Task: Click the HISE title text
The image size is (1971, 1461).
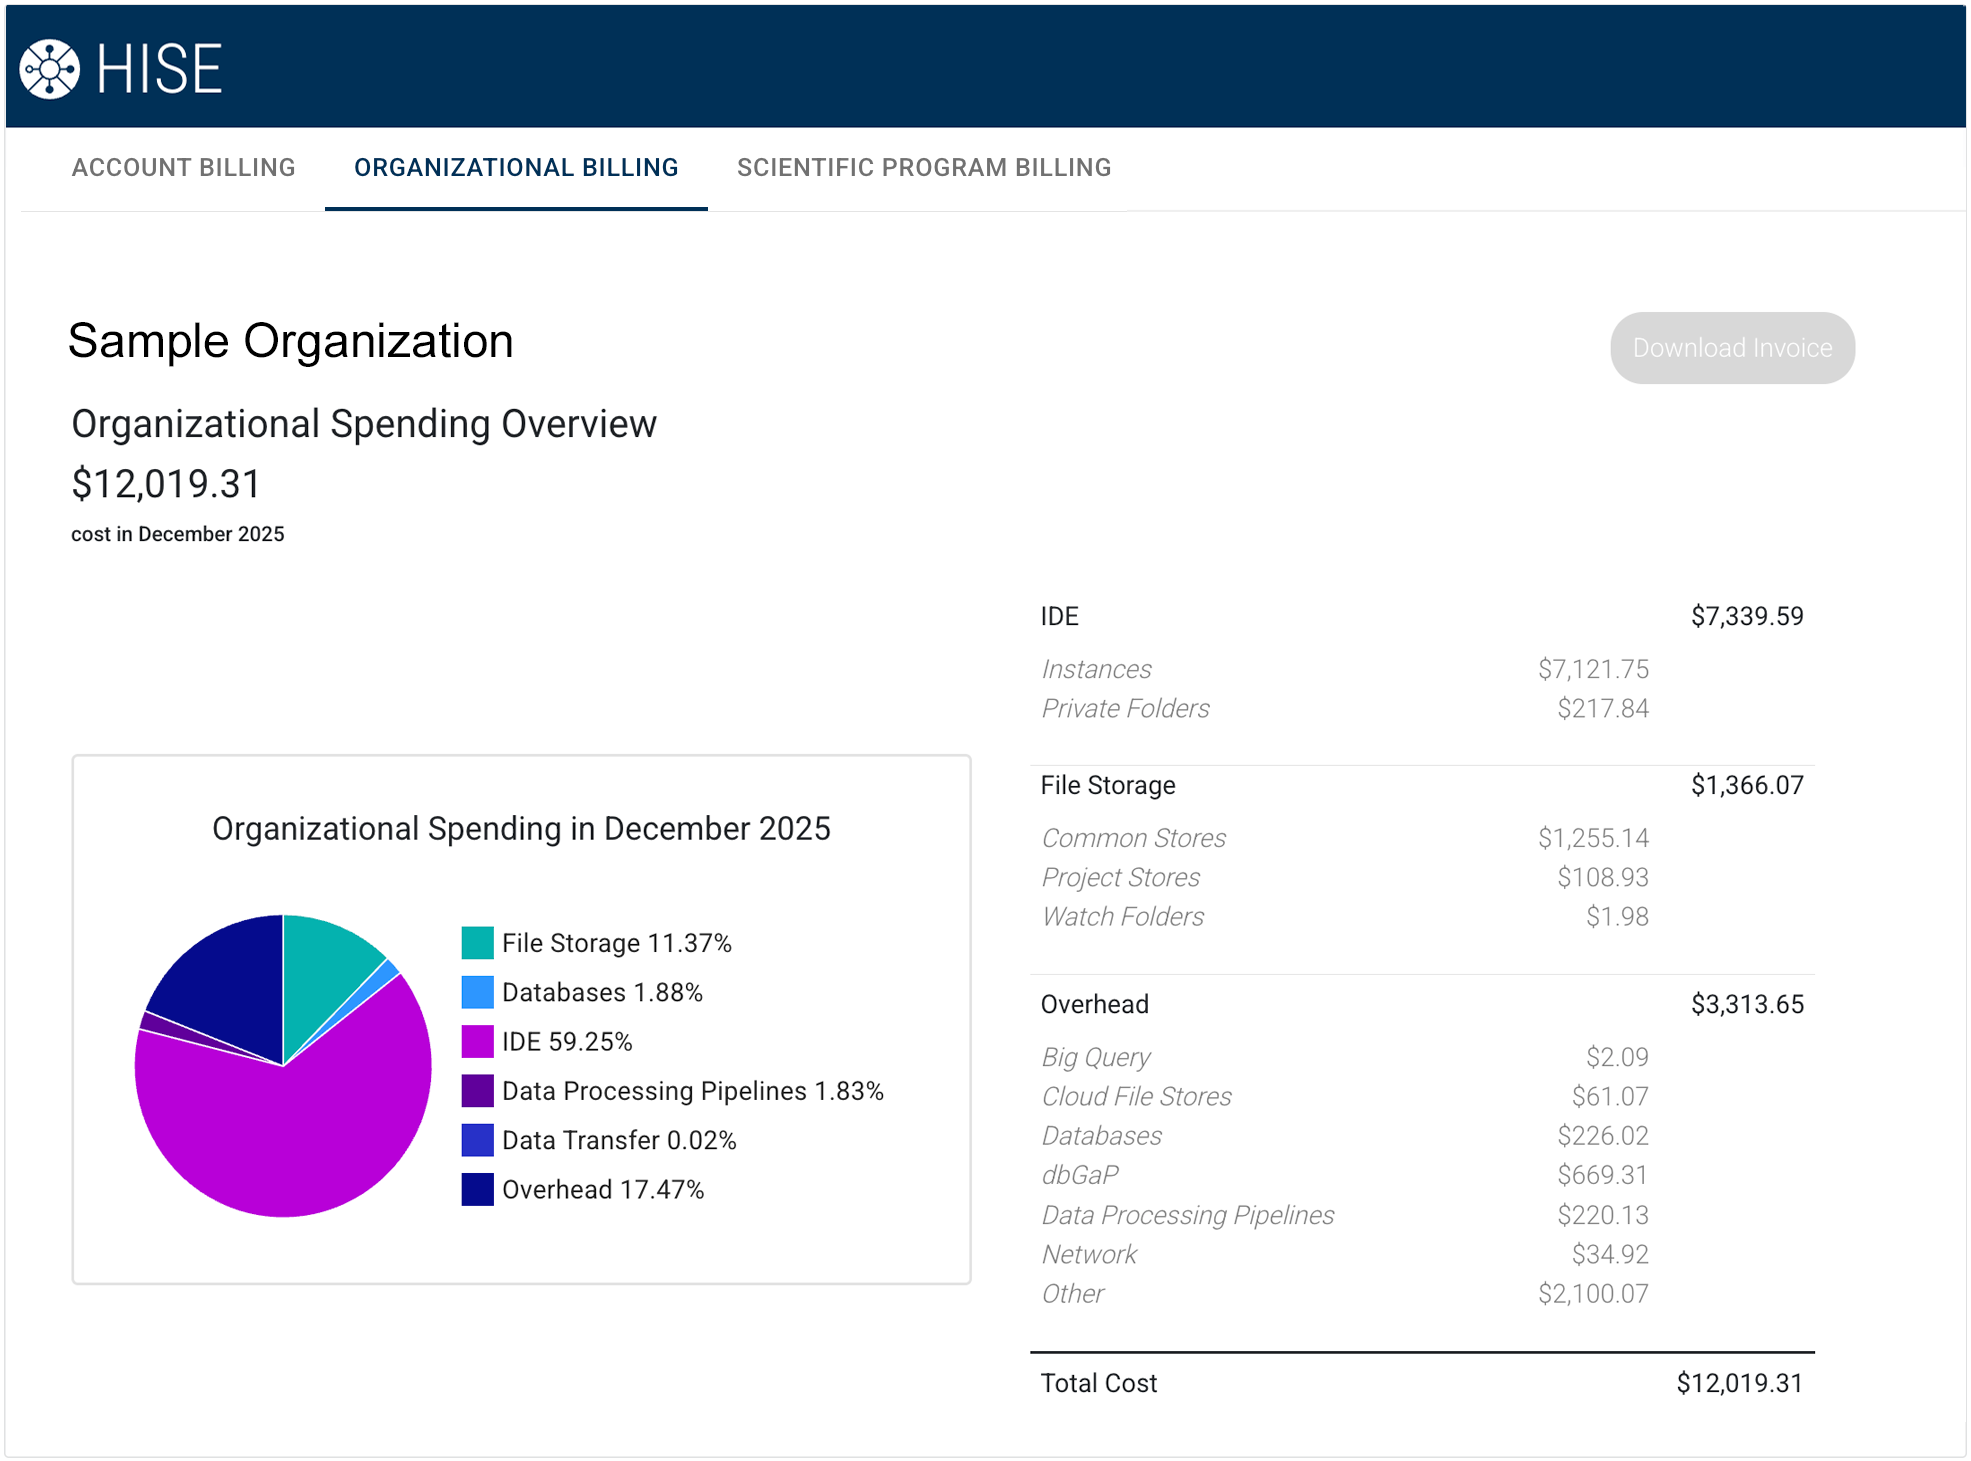Action: click(160, 69)
